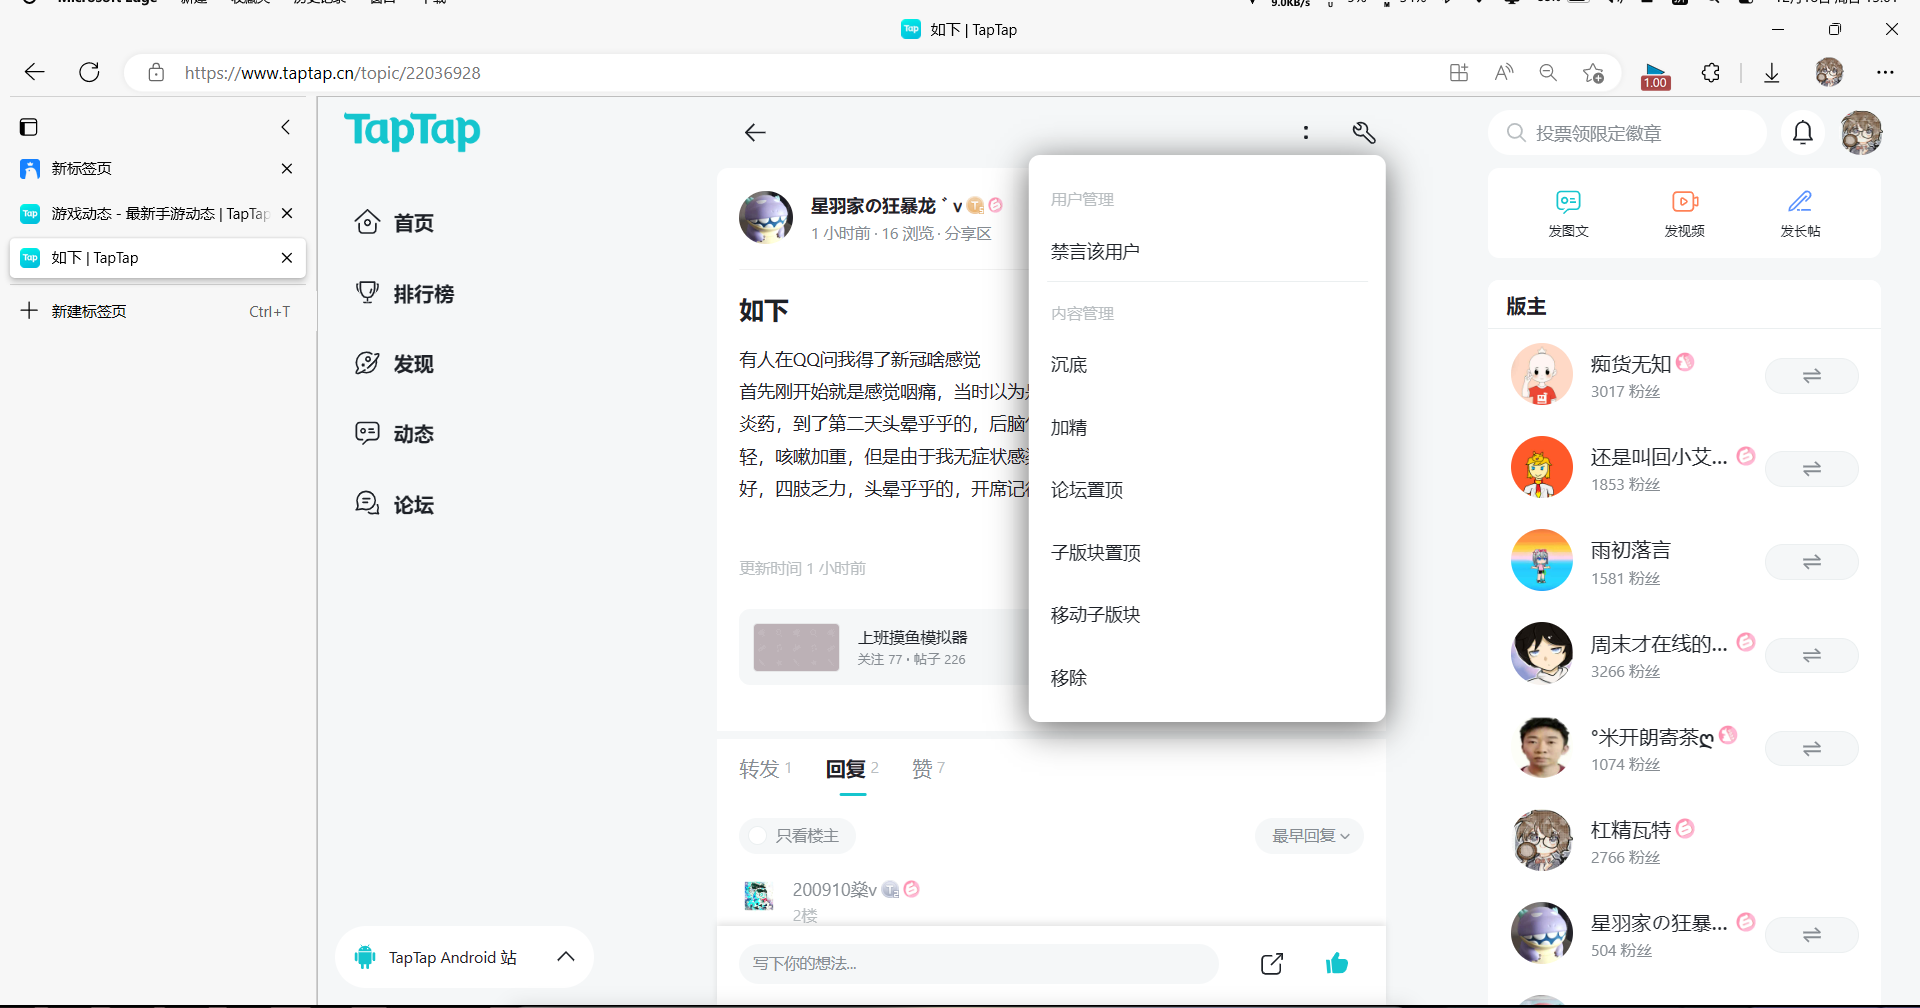Follow moderator 雨初落言
The width and height of the screenshot is (1920, 1008).
click(x=1811, y=562)
